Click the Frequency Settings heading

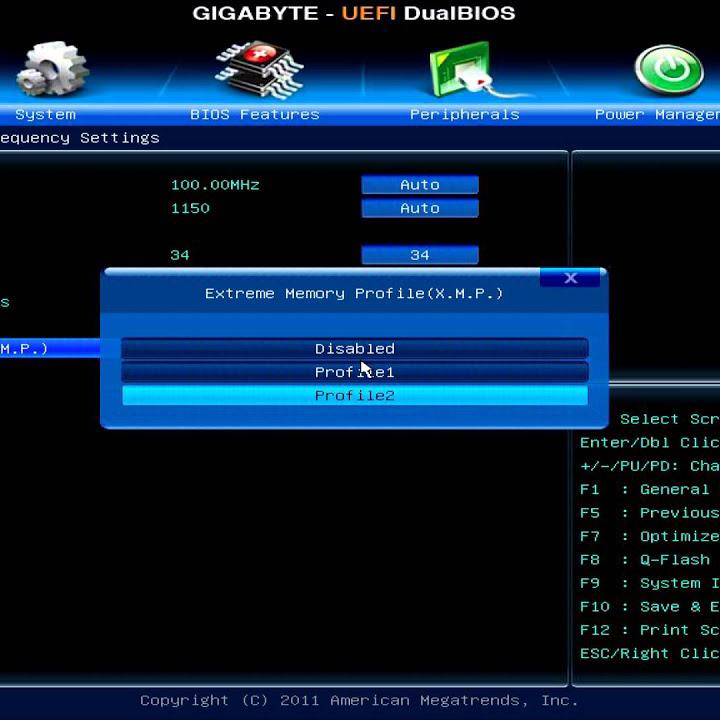click(80, 138)
